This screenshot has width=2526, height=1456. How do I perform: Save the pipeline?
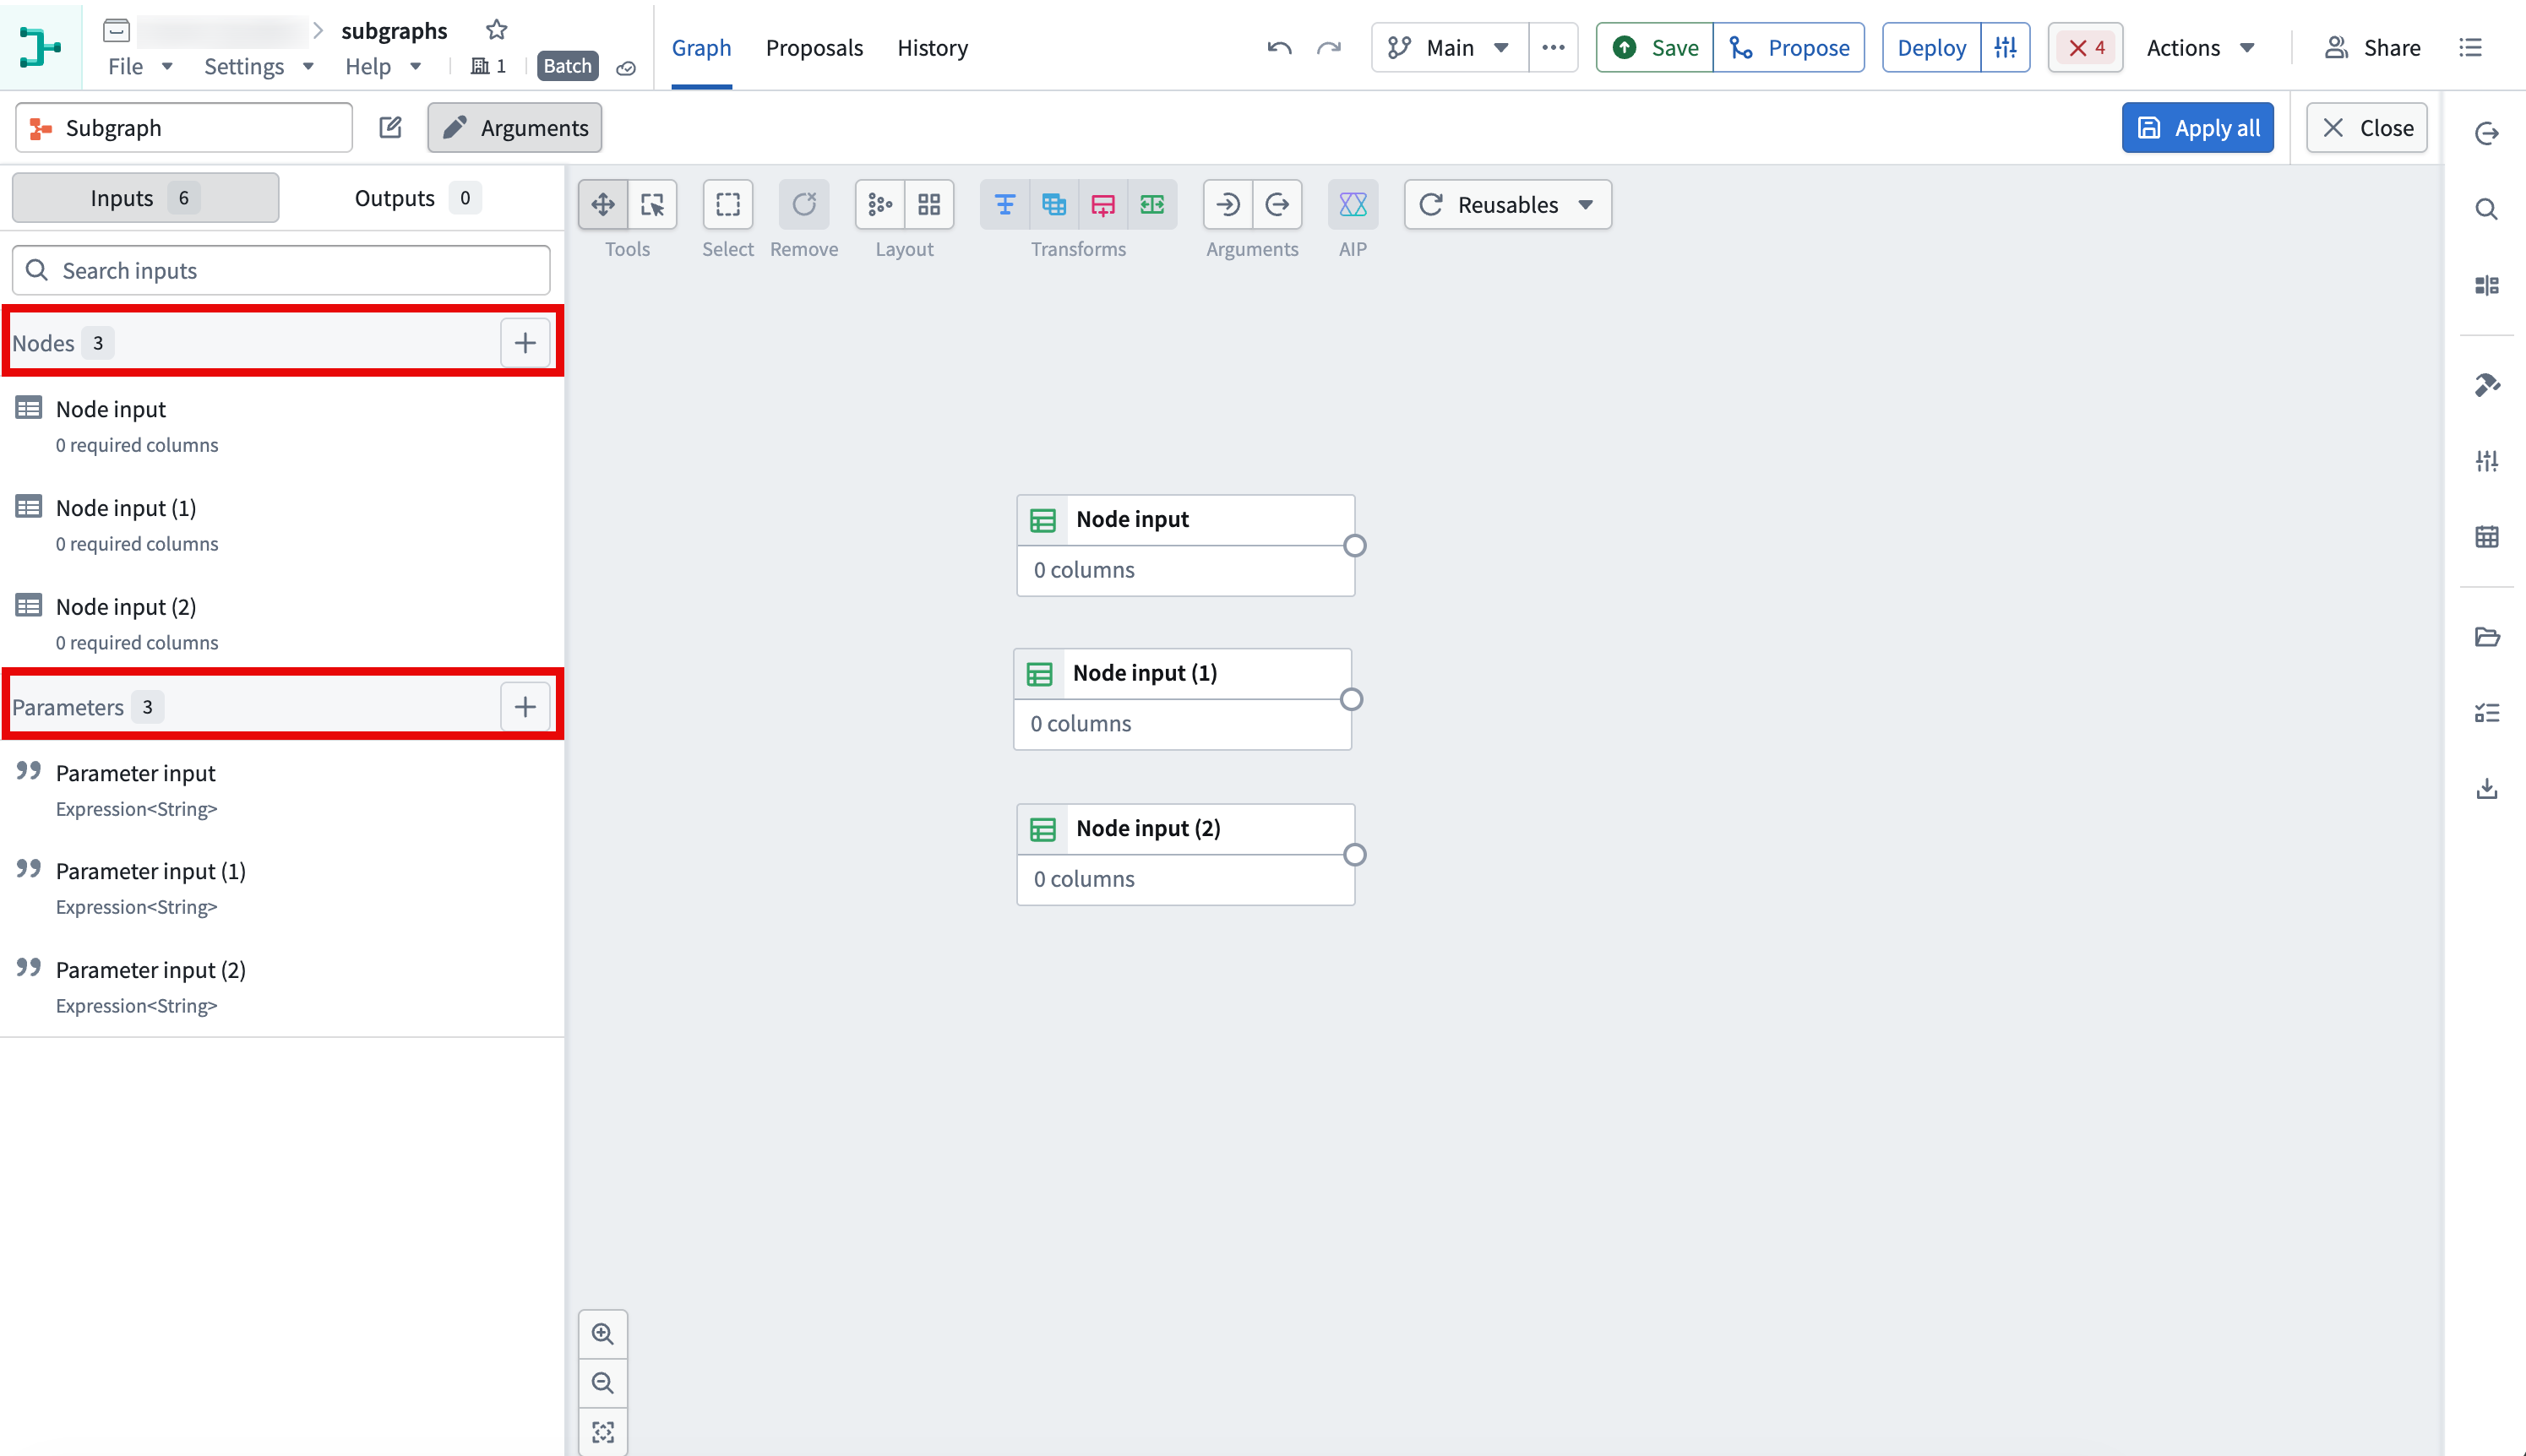[1654, 48]
